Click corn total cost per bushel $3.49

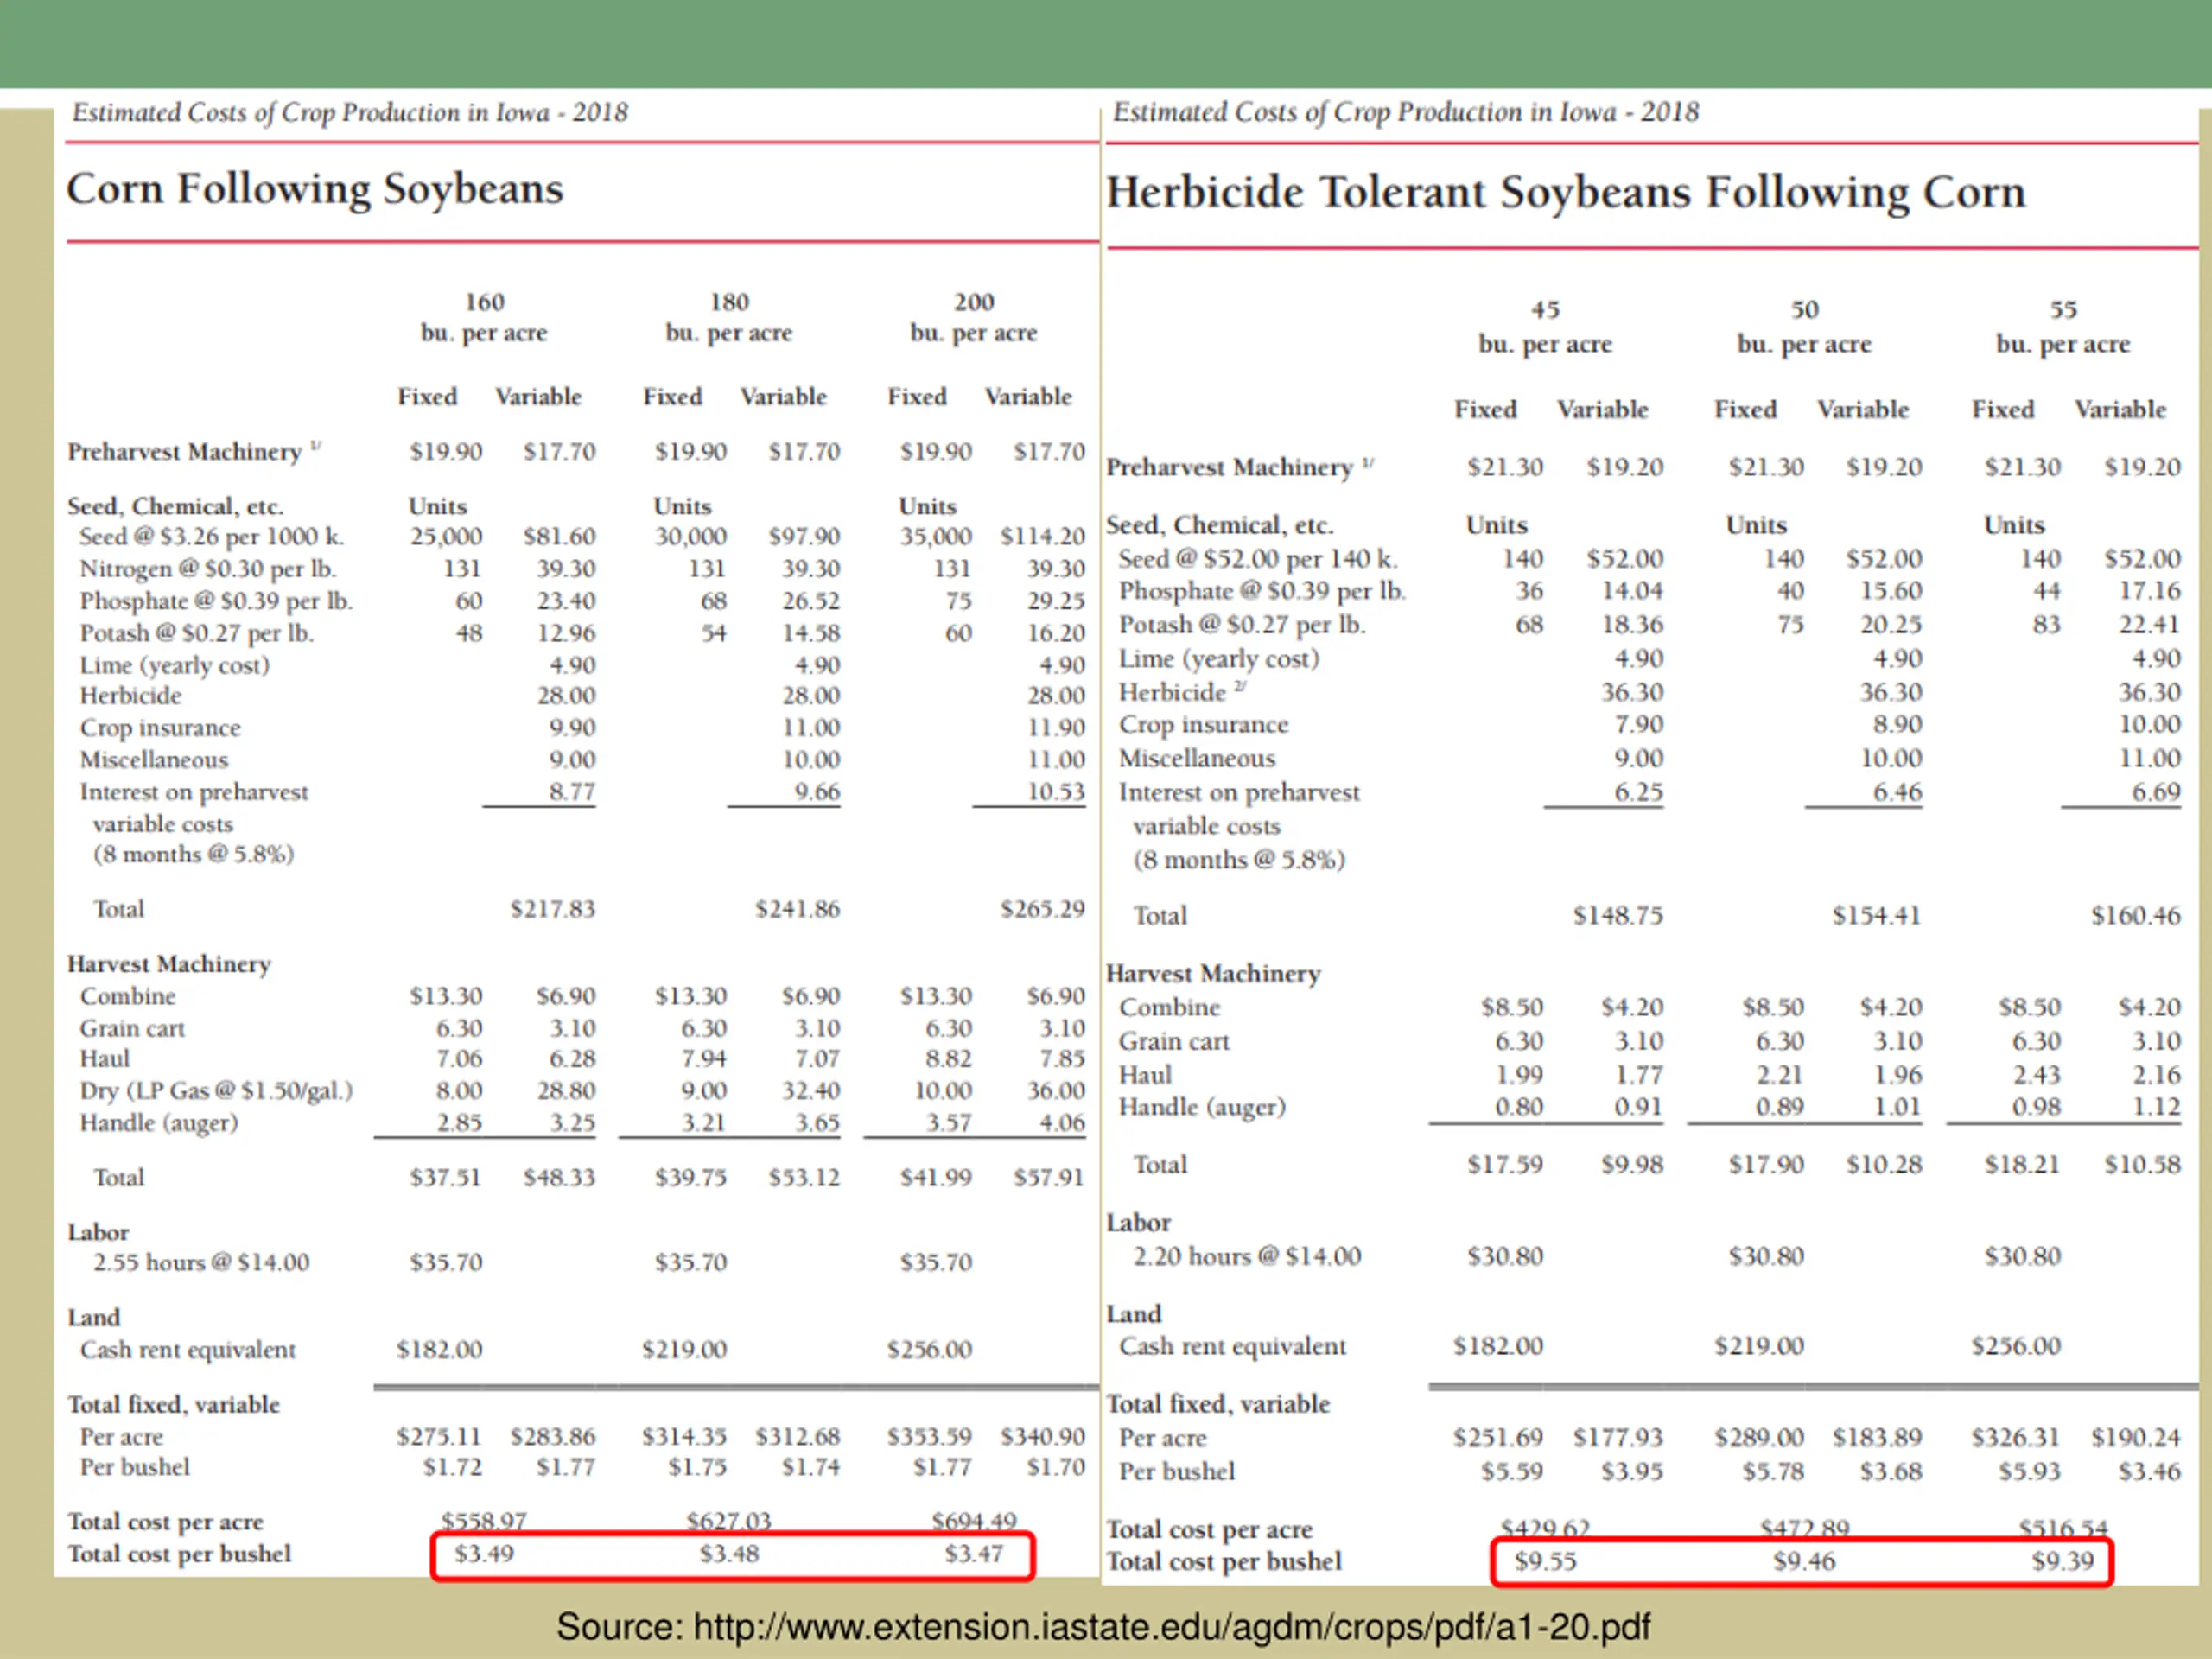click(484, 1554)
